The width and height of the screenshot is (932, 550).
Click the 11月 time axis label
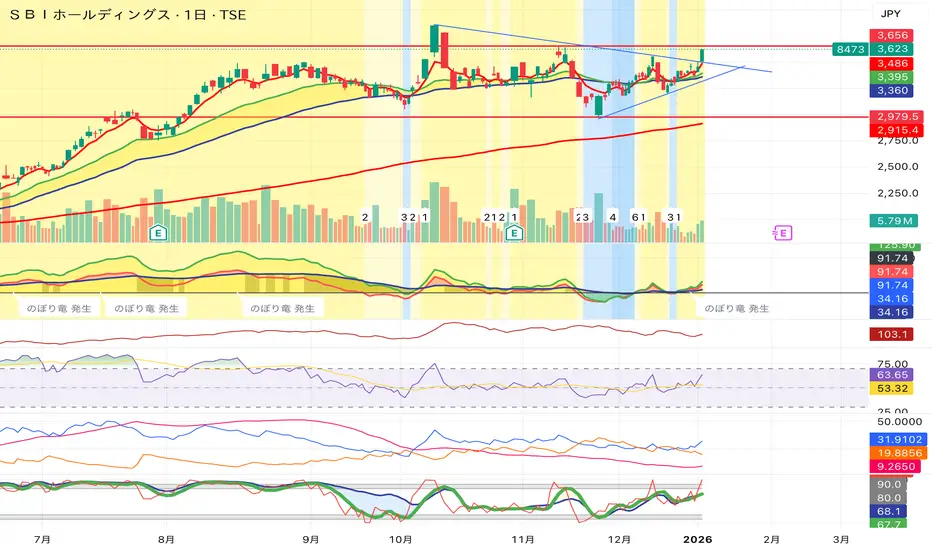coord(522,539)
